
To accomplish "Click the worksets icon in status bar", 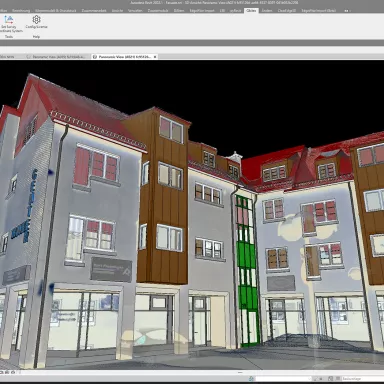I will 252,379.
